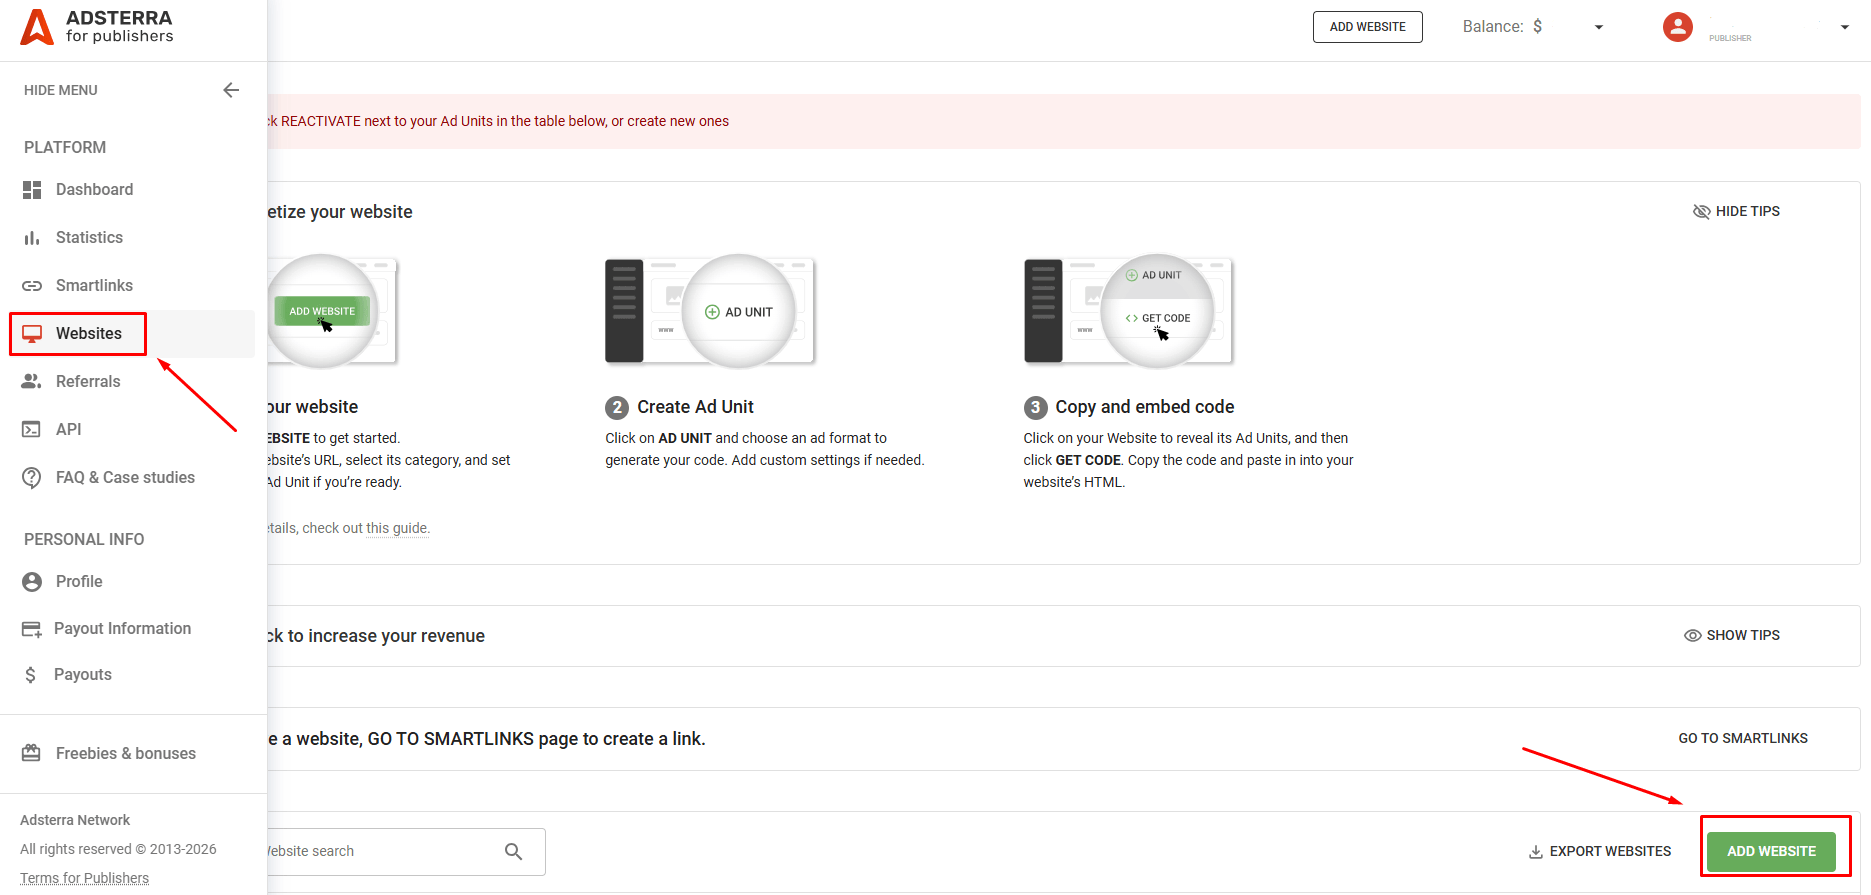1871x895 pixels.
Task: Click the Payout Information card icon
Action: pyautogui.click(x=32, y=629)
